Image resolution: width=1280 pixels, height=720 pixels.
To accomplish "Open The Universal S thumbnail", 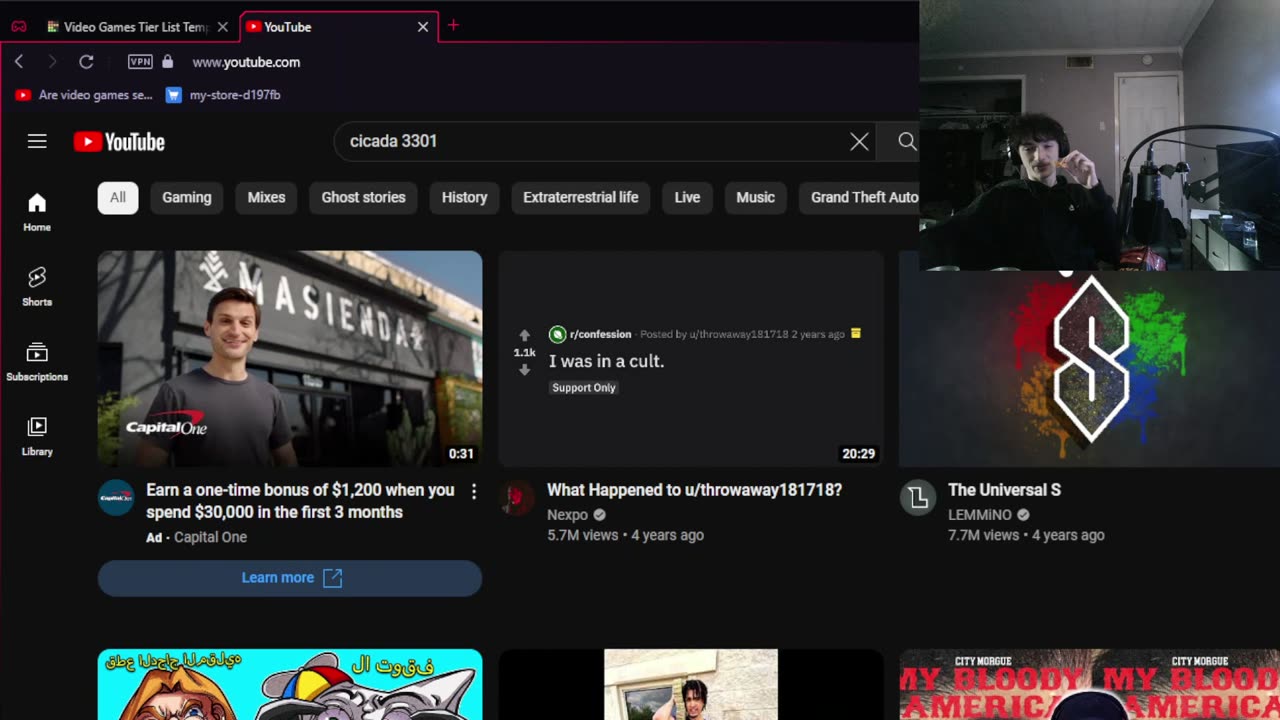I will (1090, 368).
